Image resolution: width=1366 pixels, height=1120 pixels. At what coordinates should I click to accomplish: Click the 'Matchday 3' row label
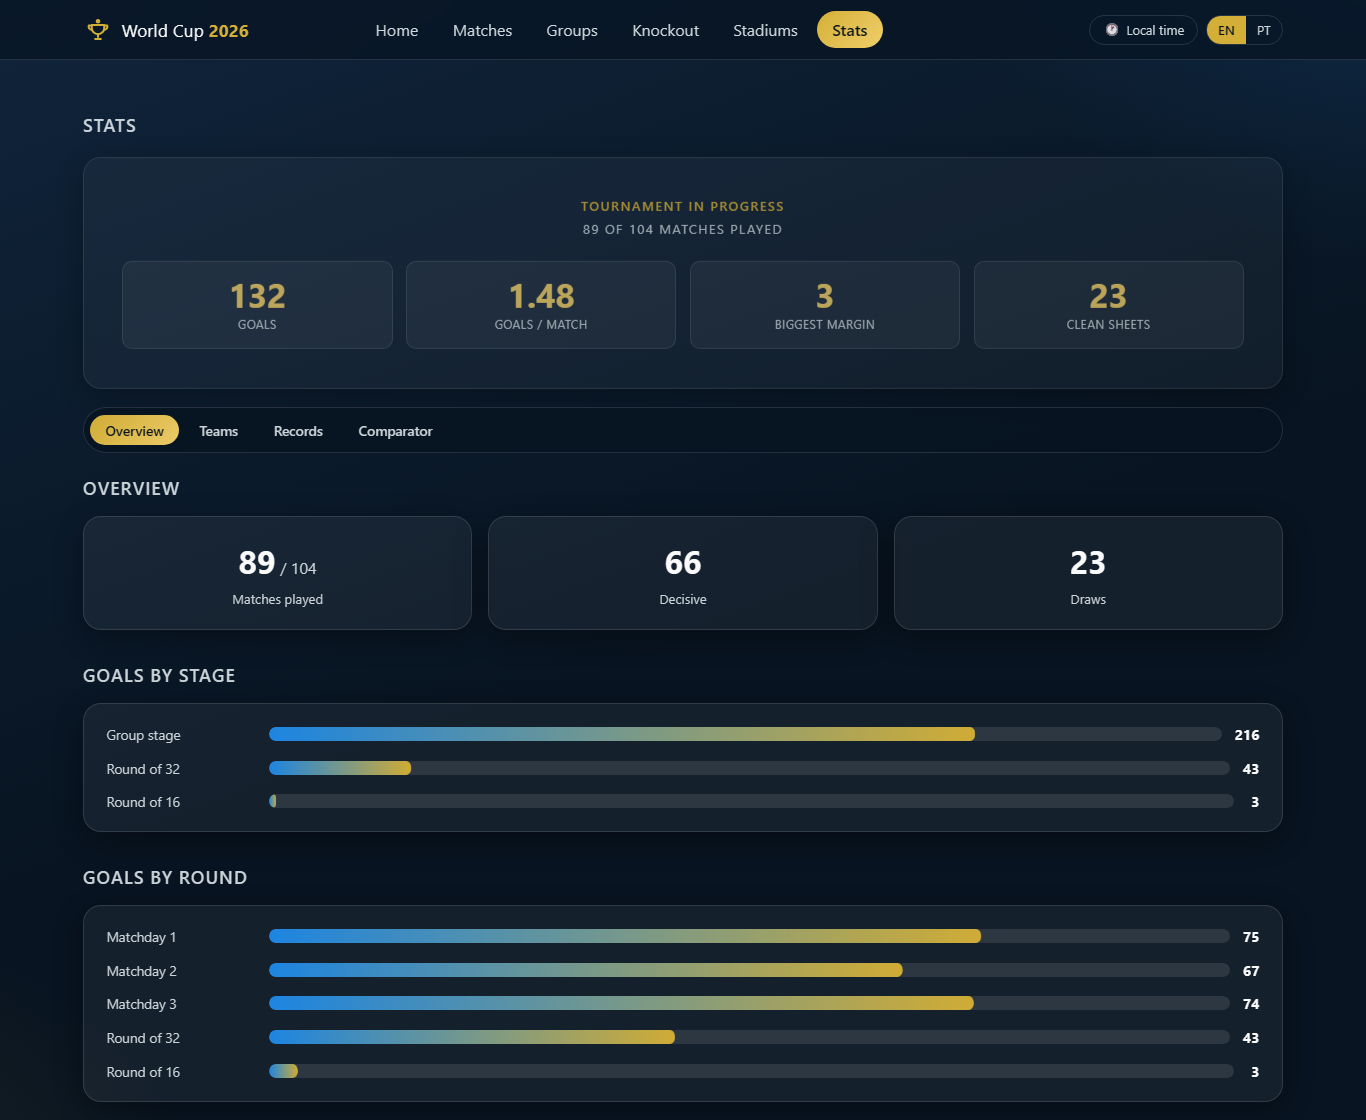pyautogui.click(x=142, y=1004)
